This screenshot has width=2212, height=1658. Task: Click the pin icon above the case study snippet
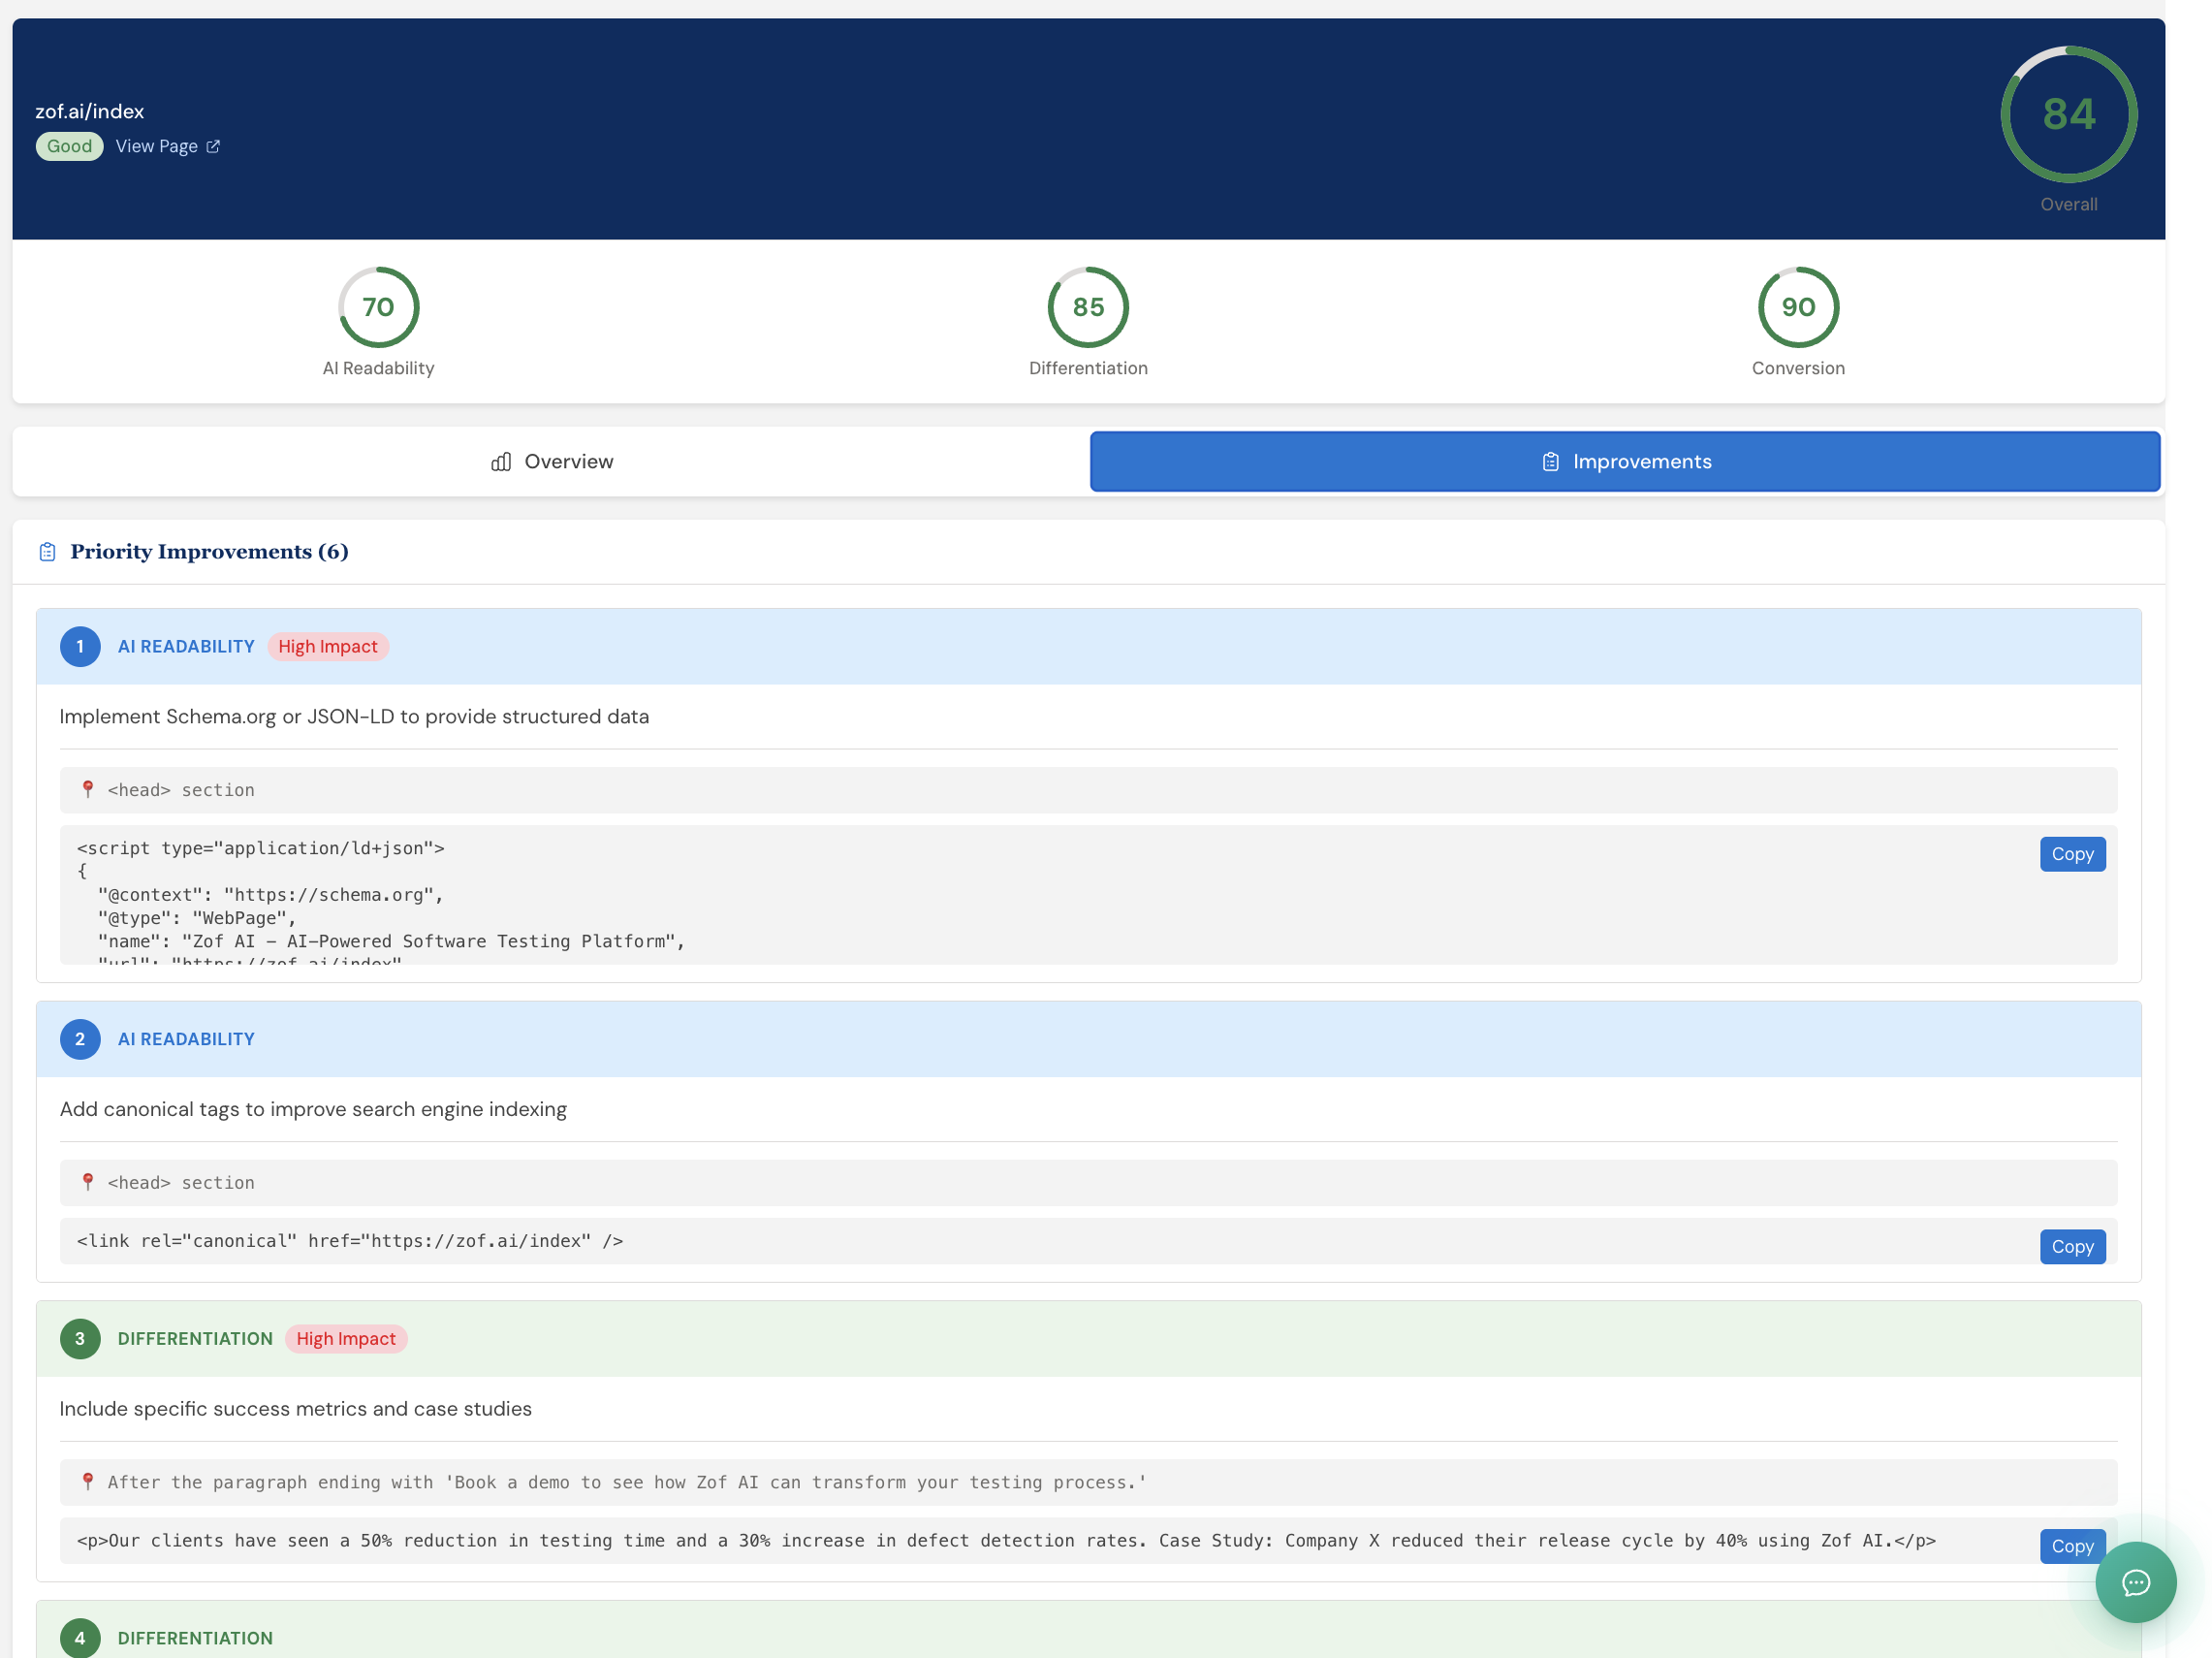[88, 1482]
